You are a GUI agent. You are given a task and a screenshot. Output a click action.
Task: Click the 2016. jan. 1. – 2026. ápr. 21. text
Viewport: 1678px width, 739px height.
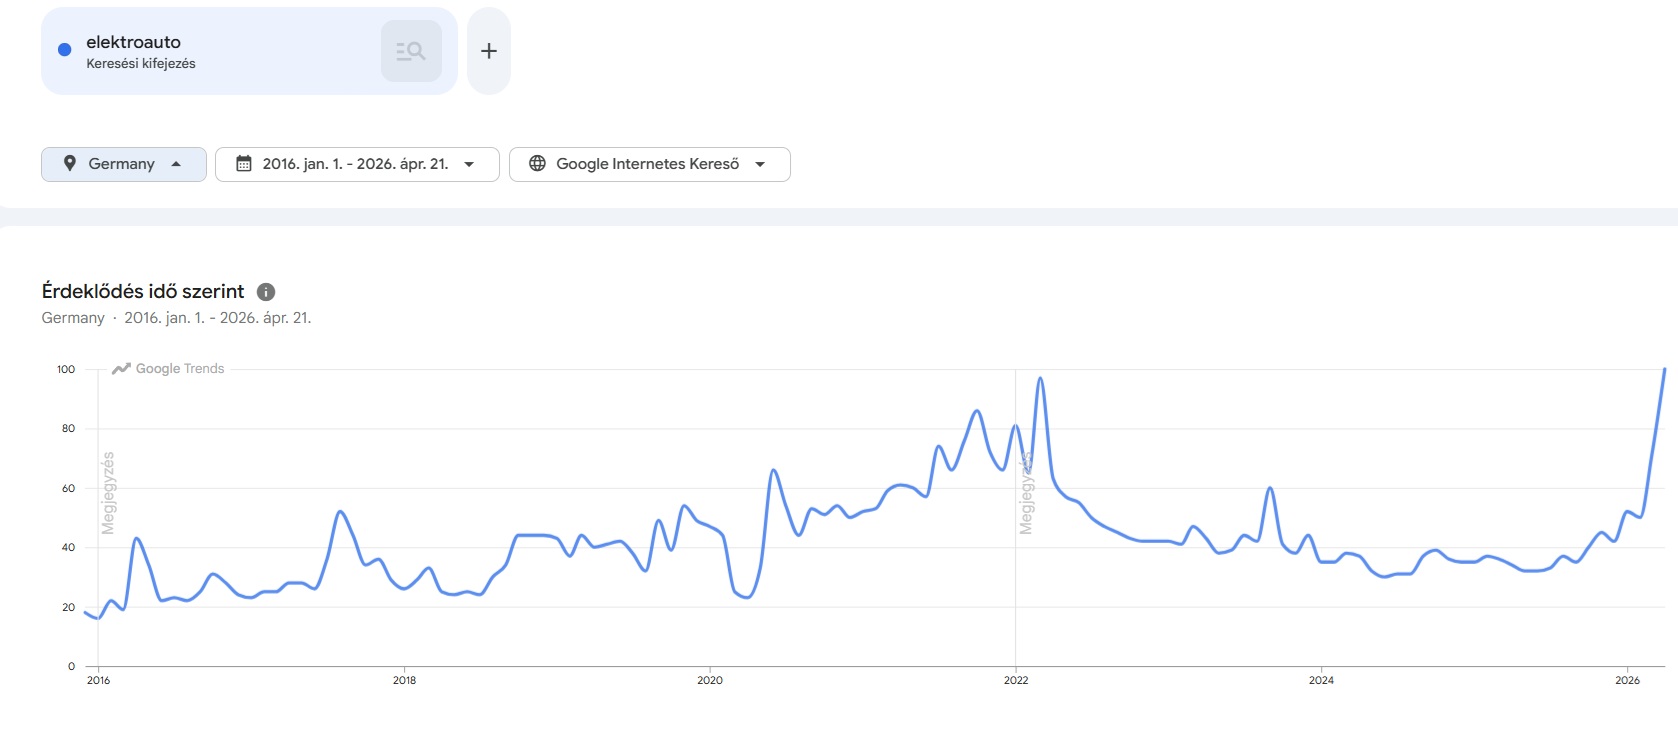[355, 164]
